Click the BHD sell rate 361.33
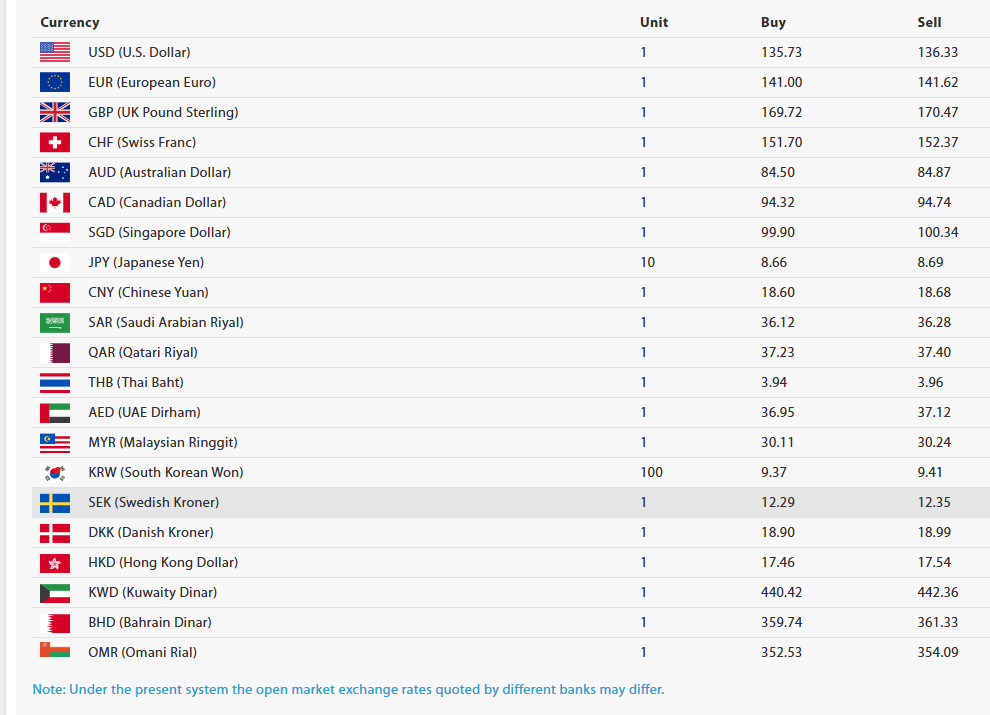Viewport: 990px width, 715px height. [x=937, y=622]
